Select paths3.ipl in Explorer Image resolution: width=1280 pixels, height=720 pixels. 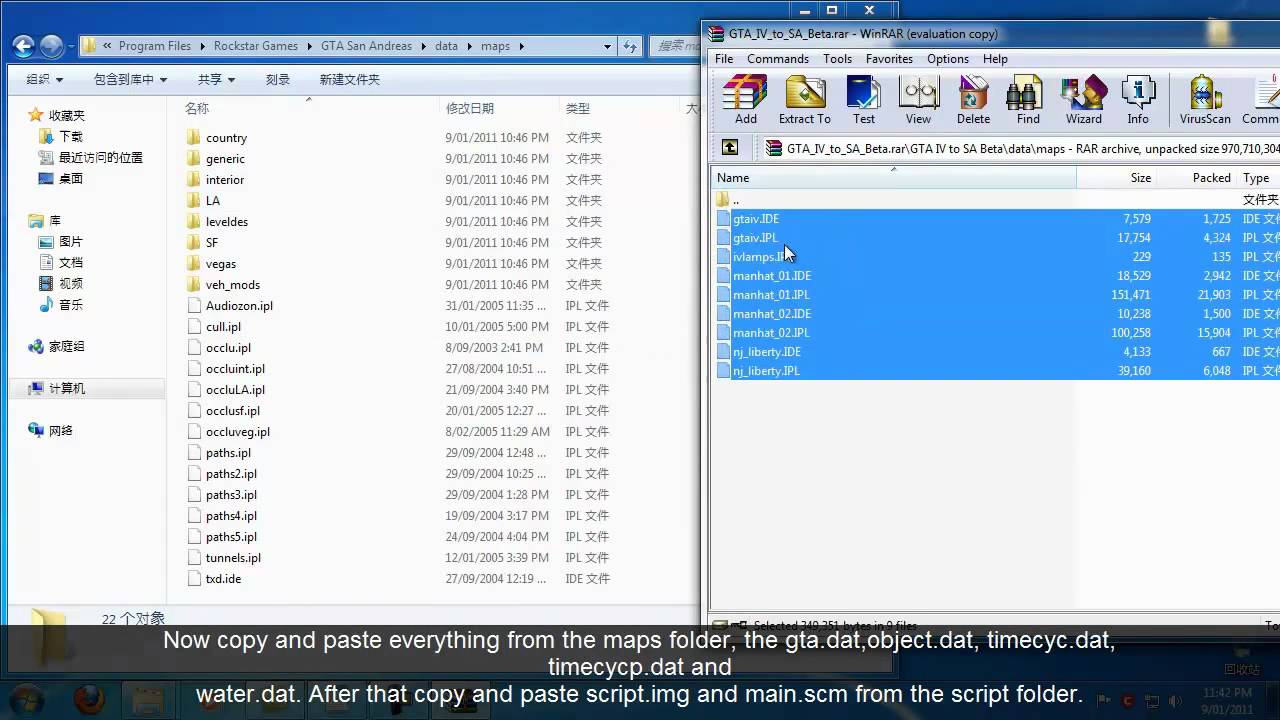click(231, 494)
